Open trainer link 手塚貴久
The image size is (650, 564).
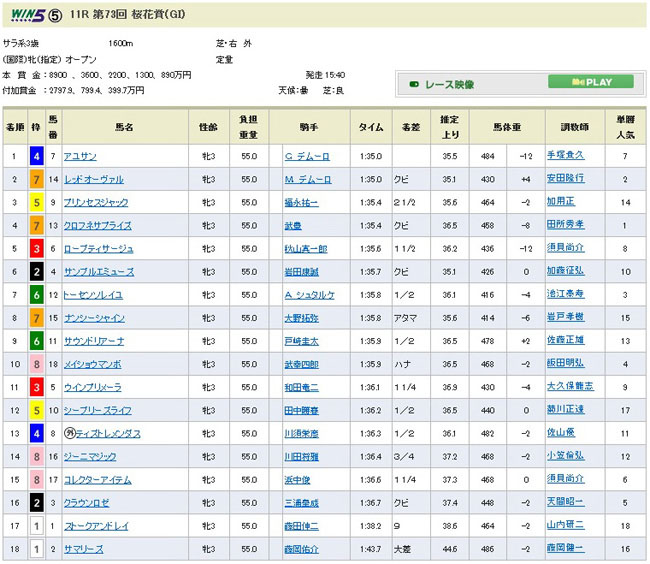[564, 156]
